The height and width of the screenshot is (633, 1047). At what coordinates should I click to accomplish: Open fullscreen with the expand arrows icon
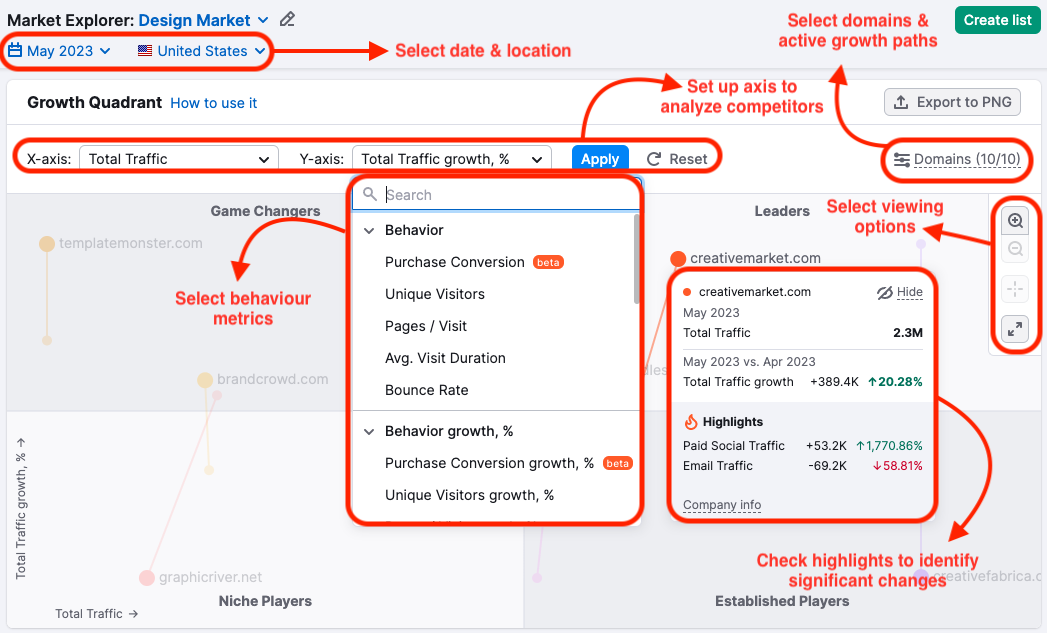1015,328
